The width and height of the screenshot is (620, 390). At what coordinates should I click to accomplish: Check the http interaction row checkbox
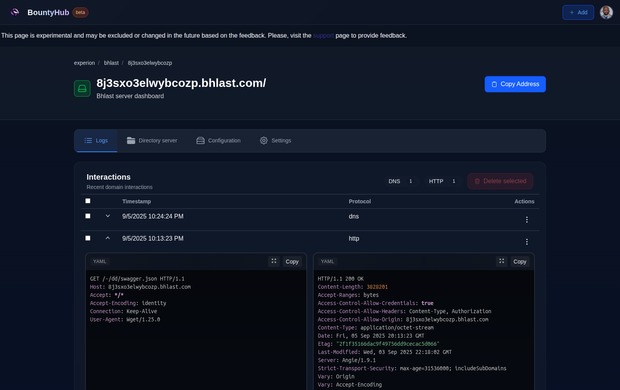click(x=88, y=238)
